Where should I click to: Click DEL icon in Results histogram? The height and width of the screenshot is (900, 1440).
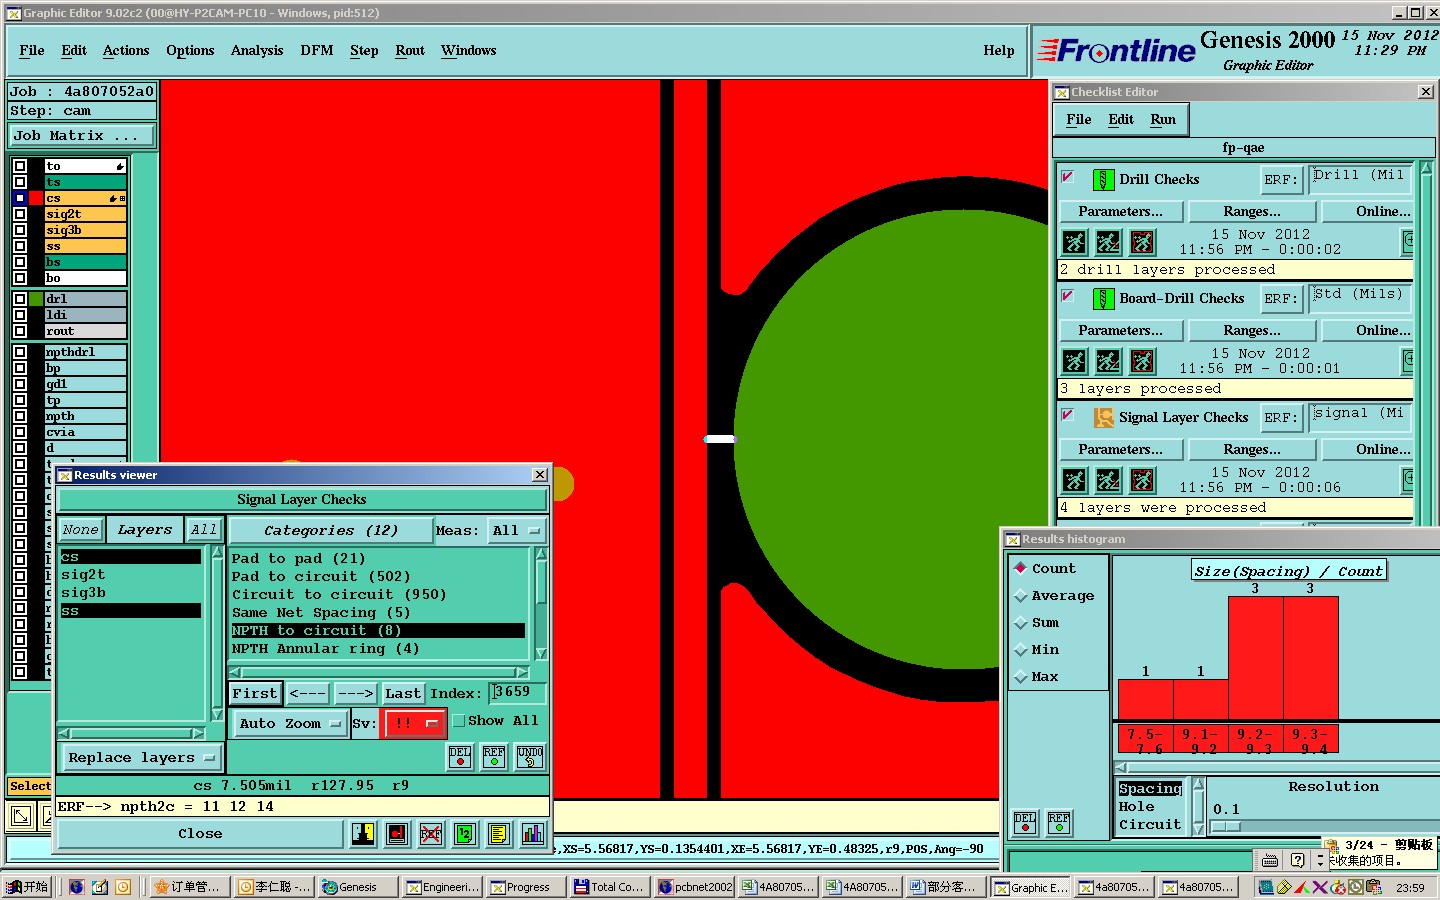pos(1025,823)
